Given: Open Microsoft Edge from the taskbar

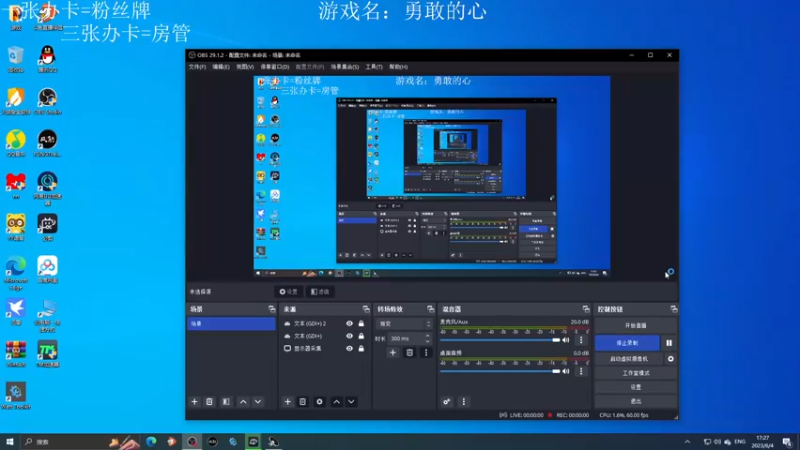Looking at the screenshot, I should 151,442.
